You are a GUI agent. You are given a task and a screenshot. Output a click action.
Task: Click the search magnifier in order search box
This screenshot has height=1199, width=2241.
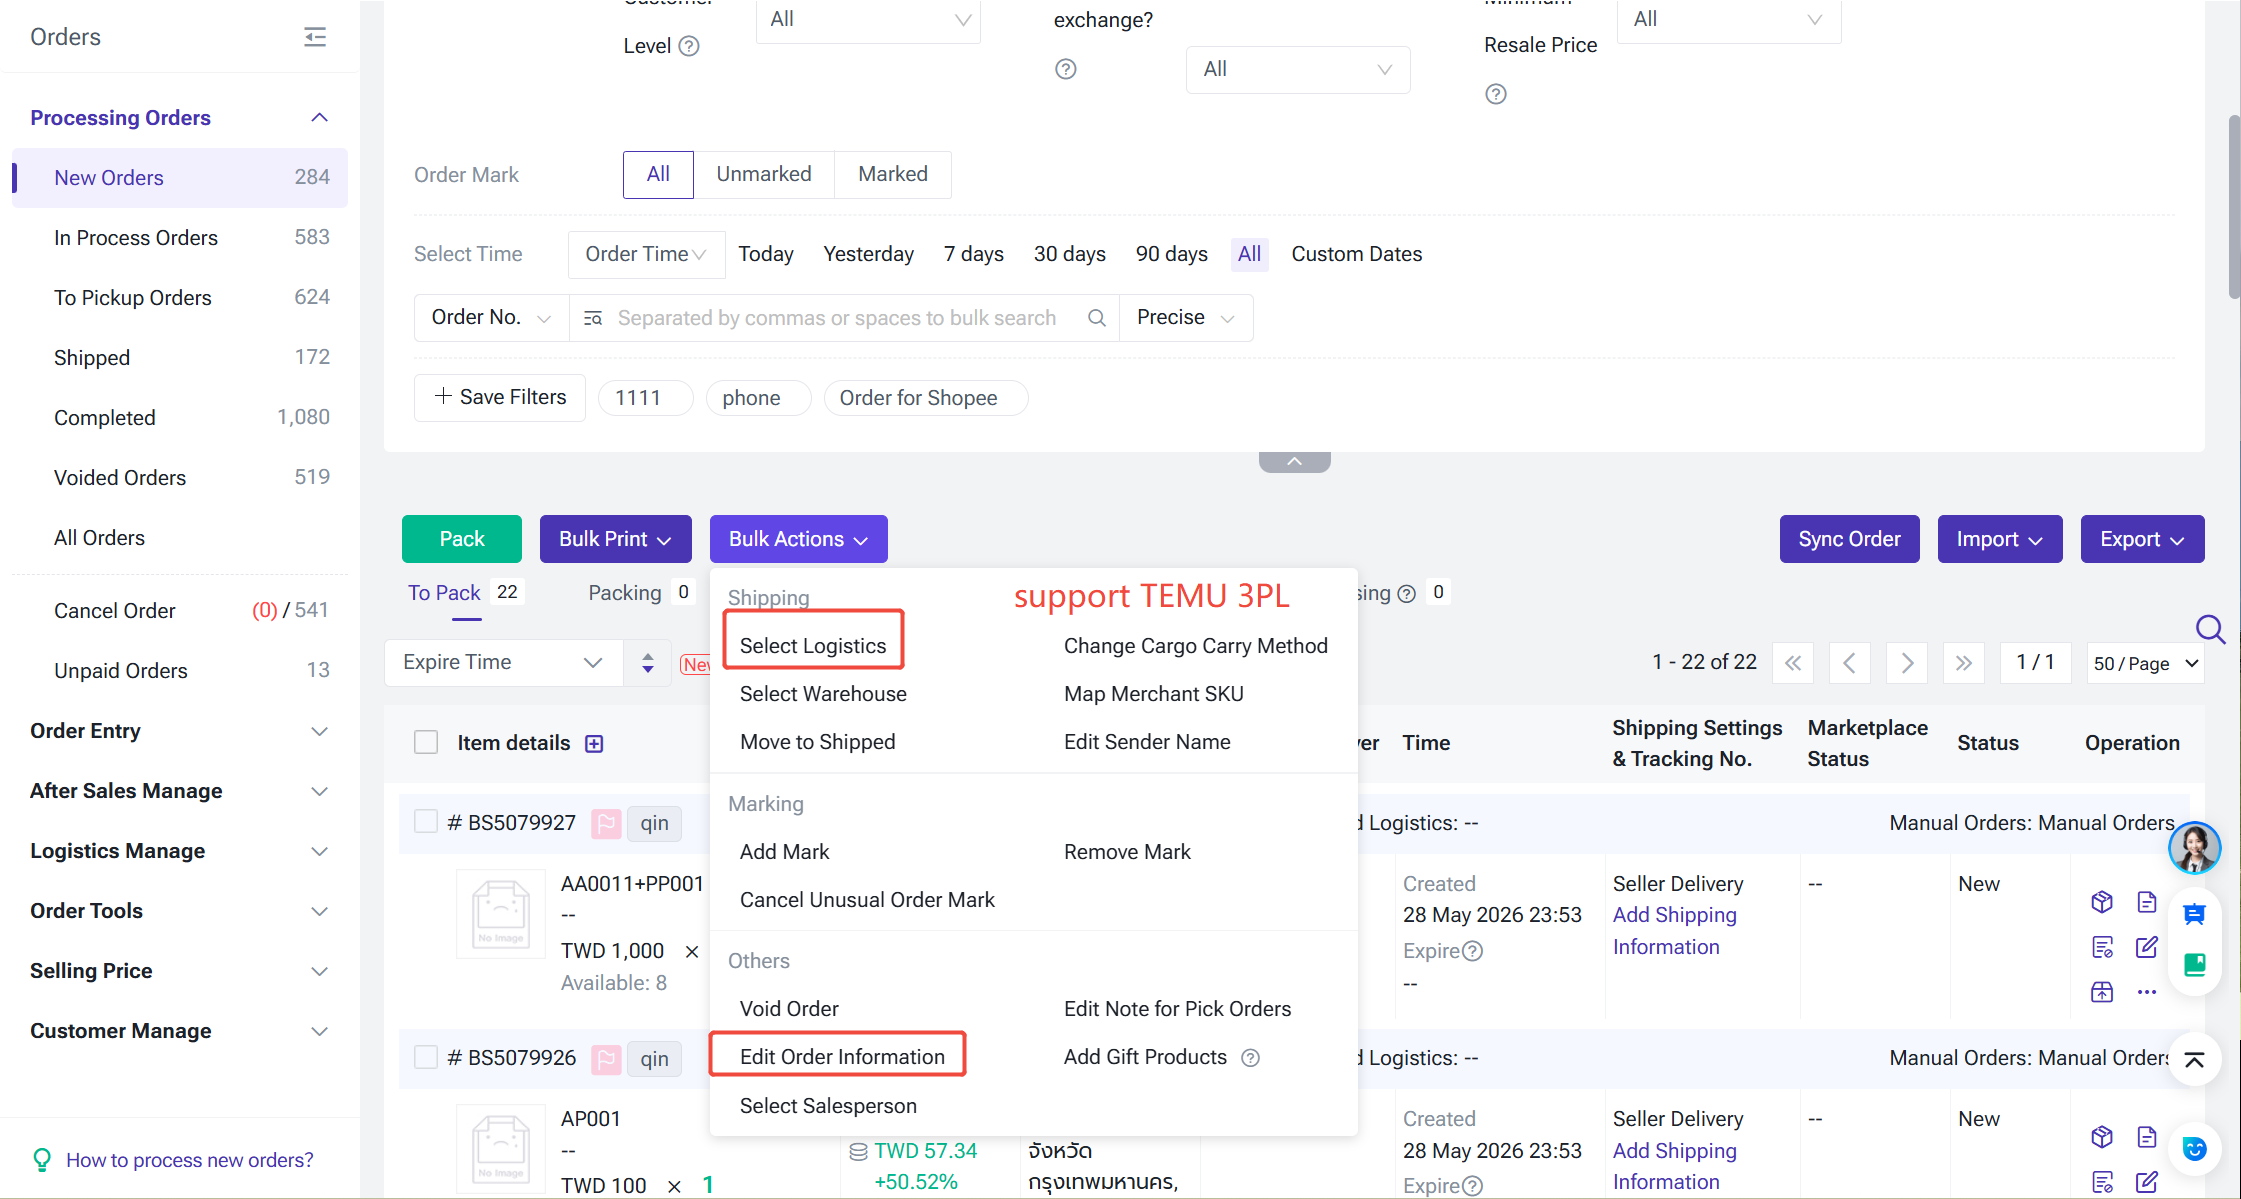[1097, 318]
